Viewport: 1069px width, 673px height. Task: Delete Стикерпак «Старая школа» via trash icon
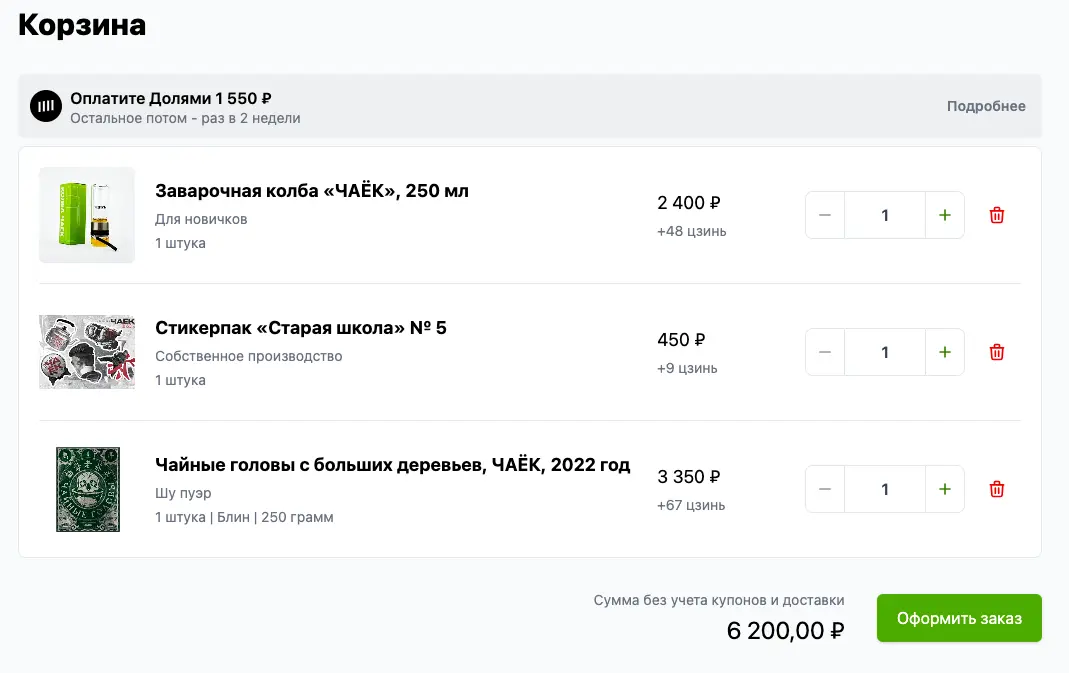pos(996,351)
